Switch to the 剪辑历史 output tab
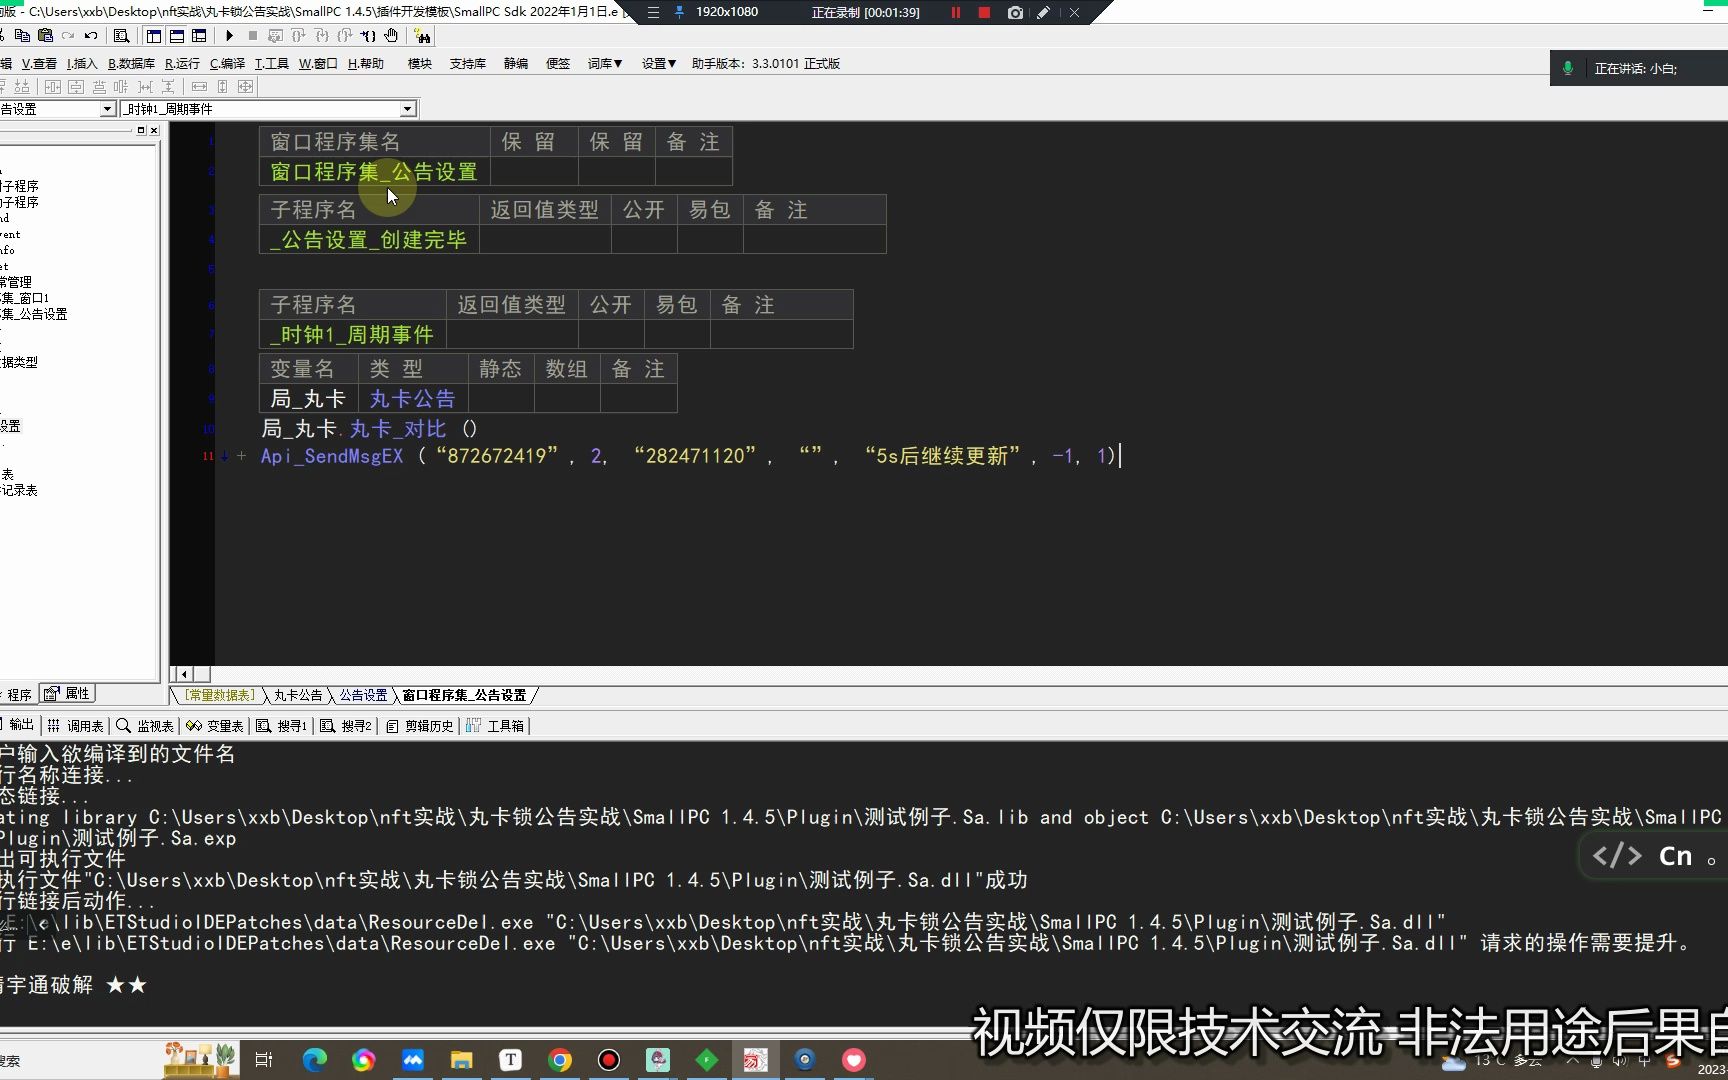Image resolution: width=1728 pixels, height=1080 pixels. 420,726
